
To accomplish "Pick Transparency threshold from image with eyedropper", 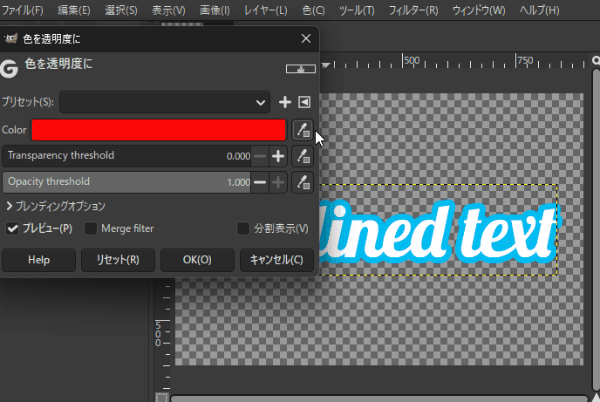I will tap(302, 156).
